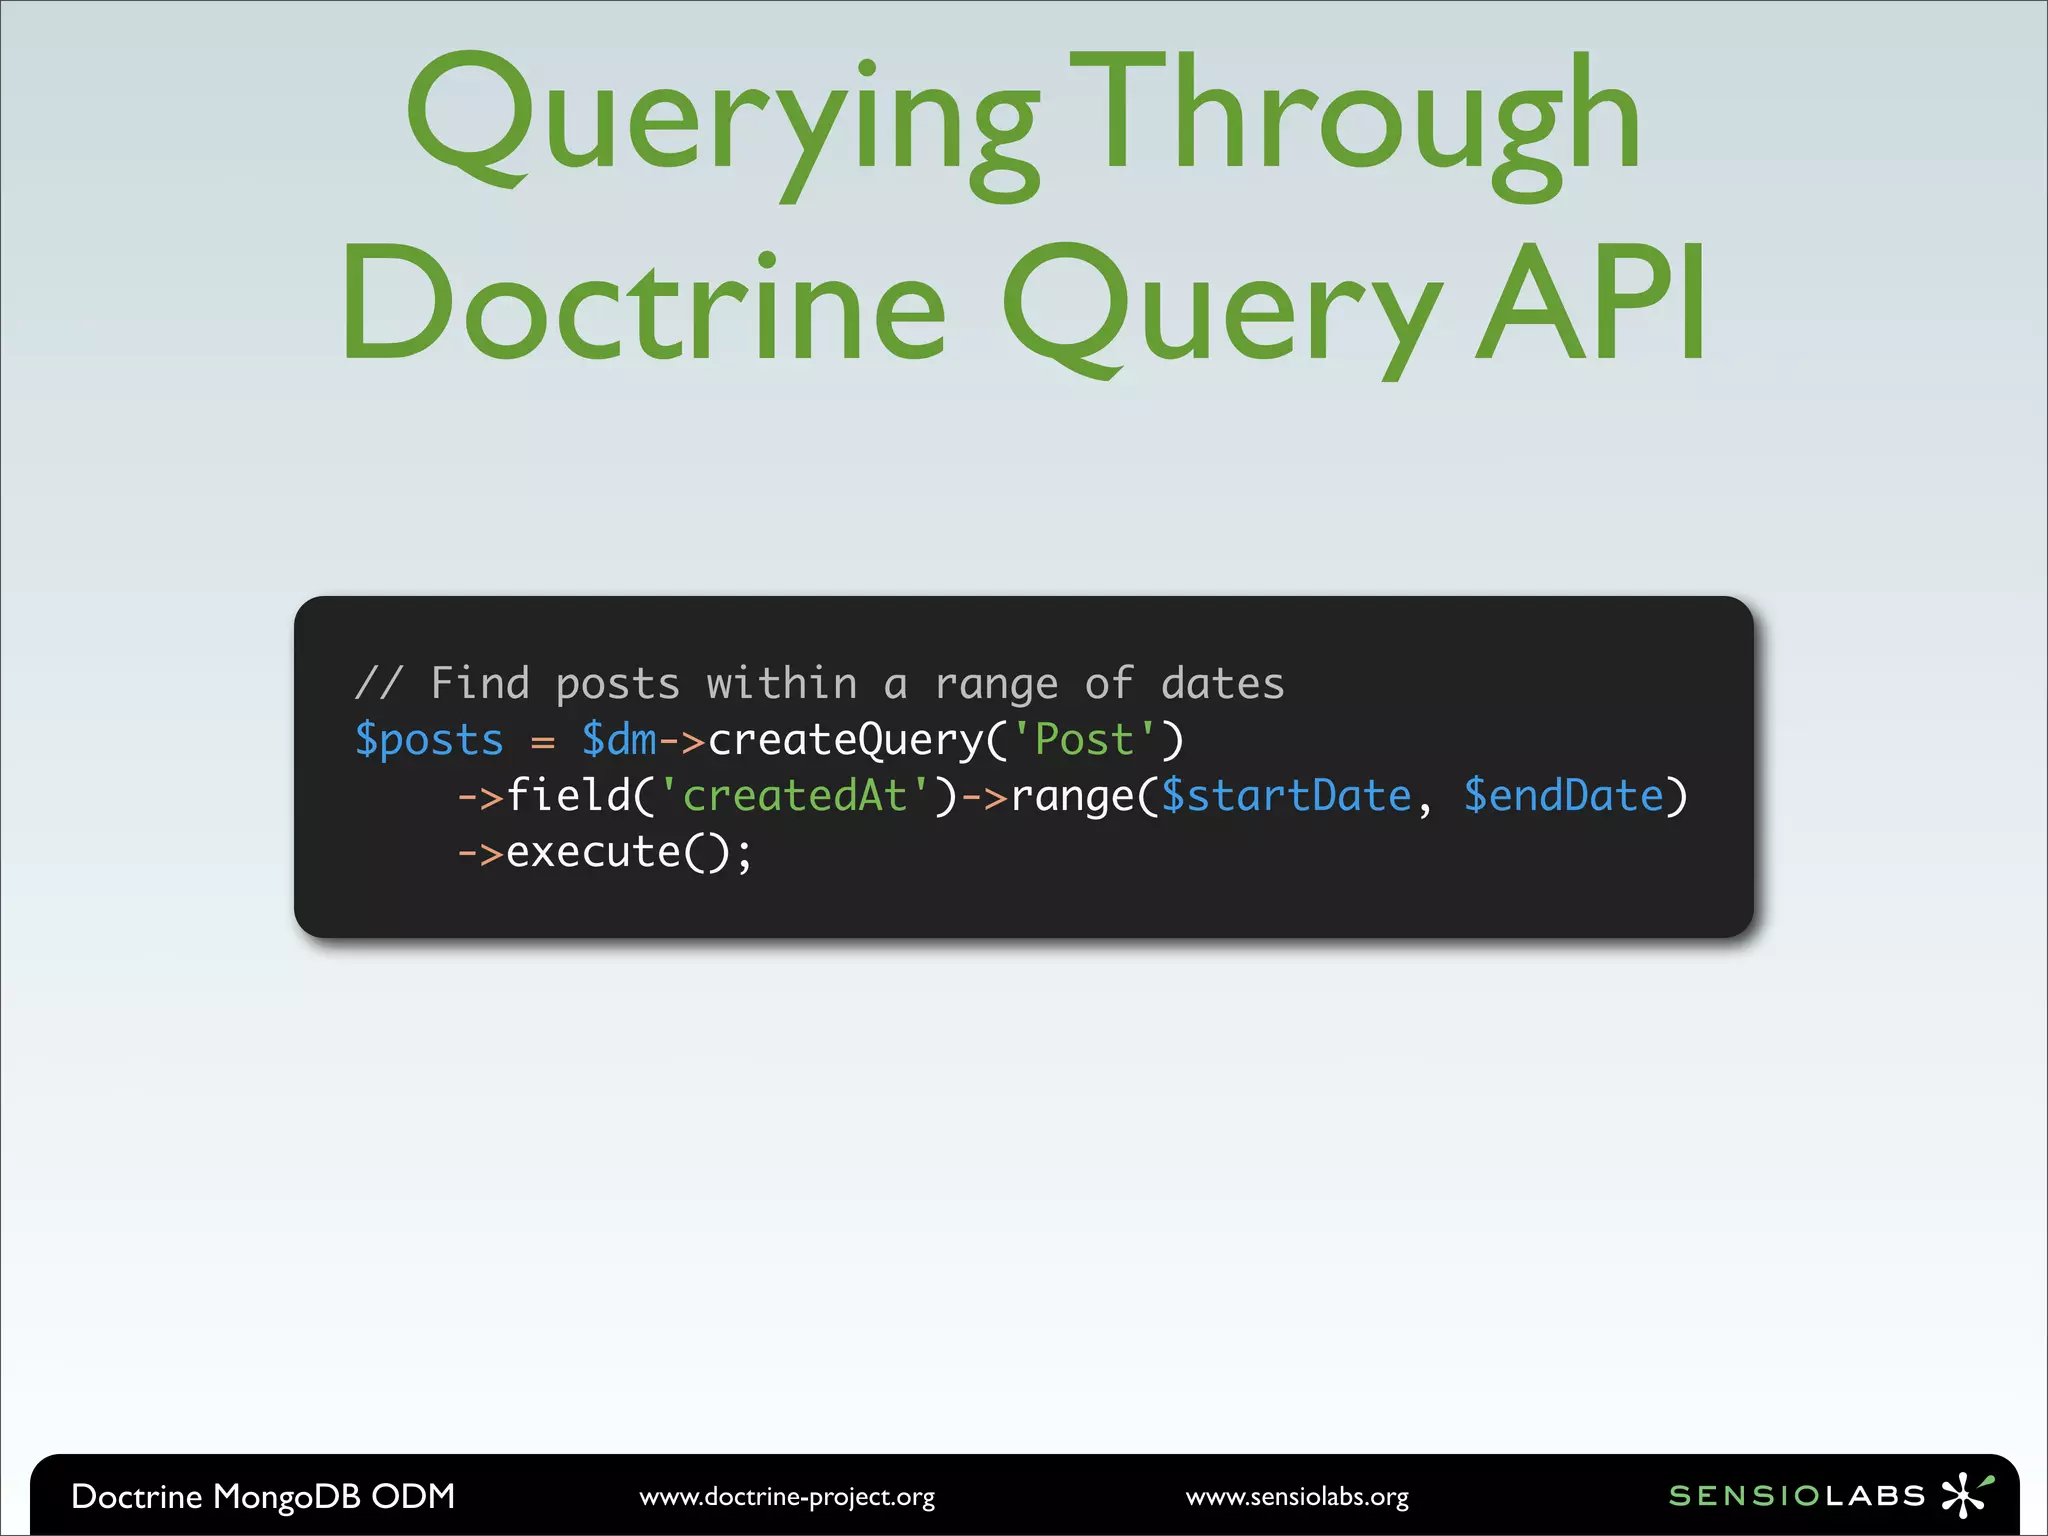The image size is (2048, 1536).
Task: Click the SENSIOLABS wordmark in footer
Action: (1796, 1496)
